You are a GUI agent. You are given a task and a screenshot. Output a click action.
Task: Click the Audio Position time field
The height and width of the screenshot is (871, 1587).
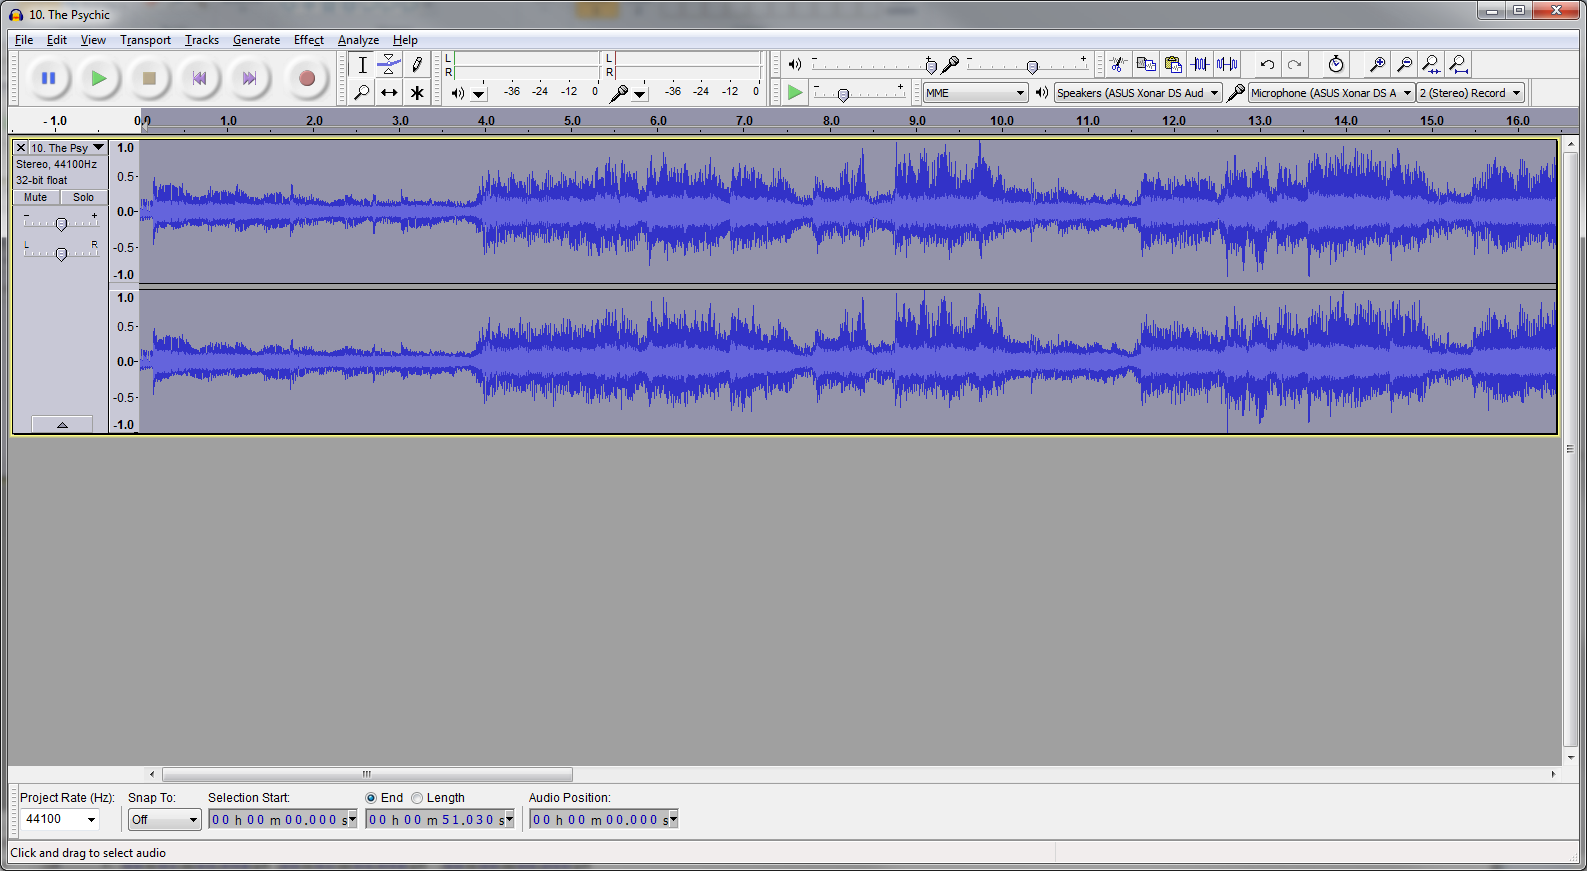(604, 820)
